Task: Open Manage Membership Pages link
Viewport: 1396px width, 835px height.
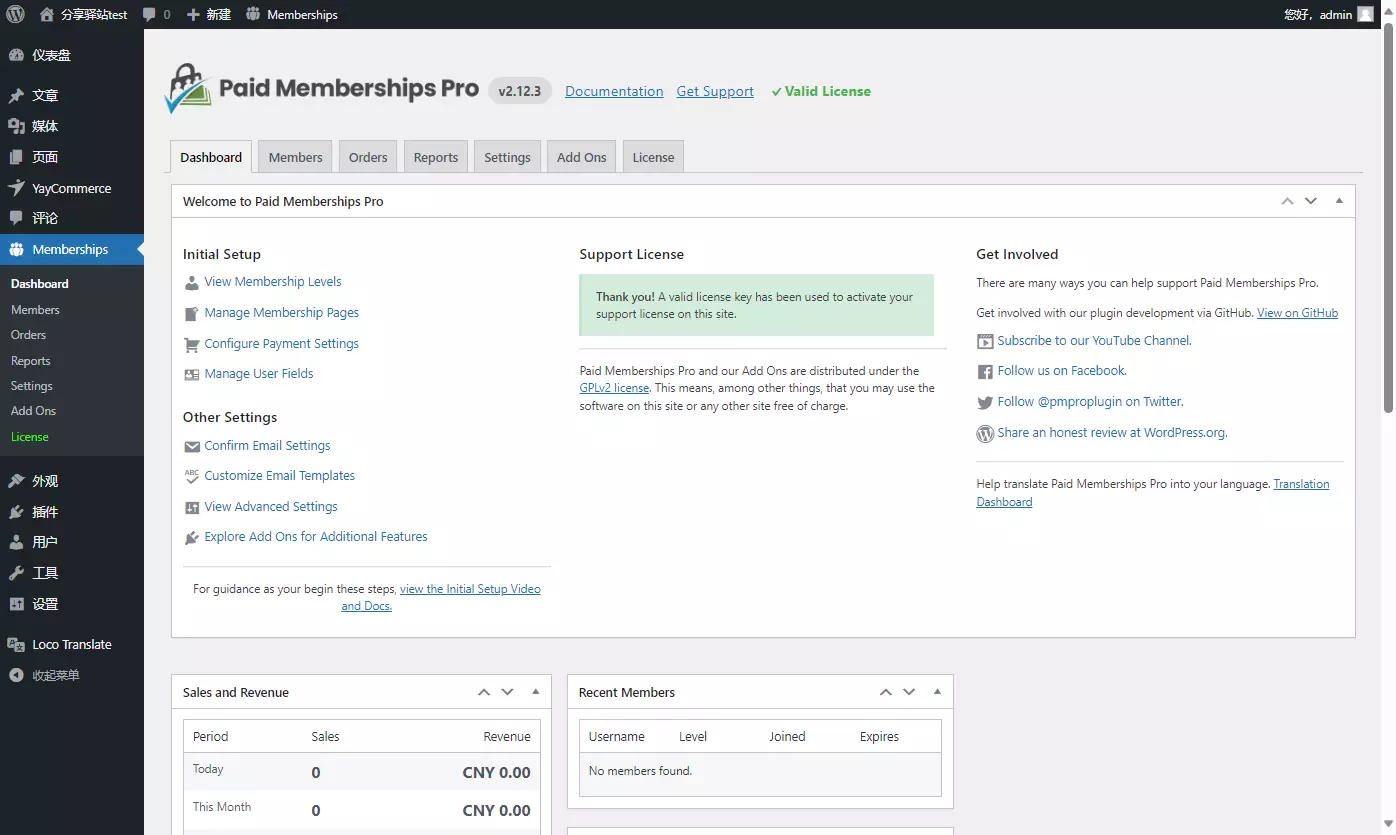Action: point(282,313)
